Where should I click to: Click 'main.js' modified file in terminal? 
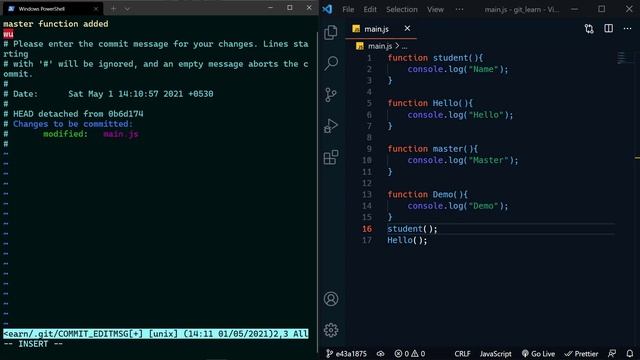120,134
